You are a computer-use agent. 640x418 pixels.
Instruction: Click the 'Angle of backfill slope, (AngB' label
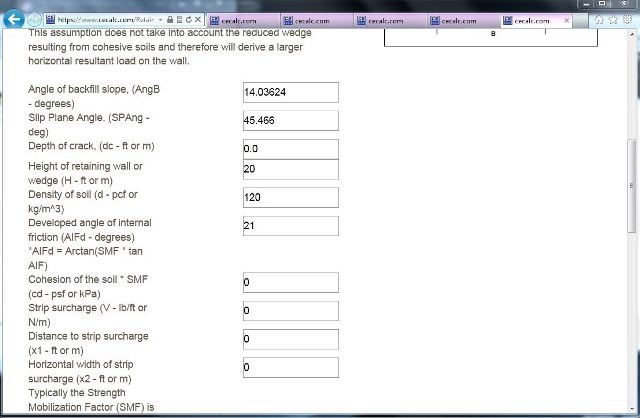pos(94,89)
